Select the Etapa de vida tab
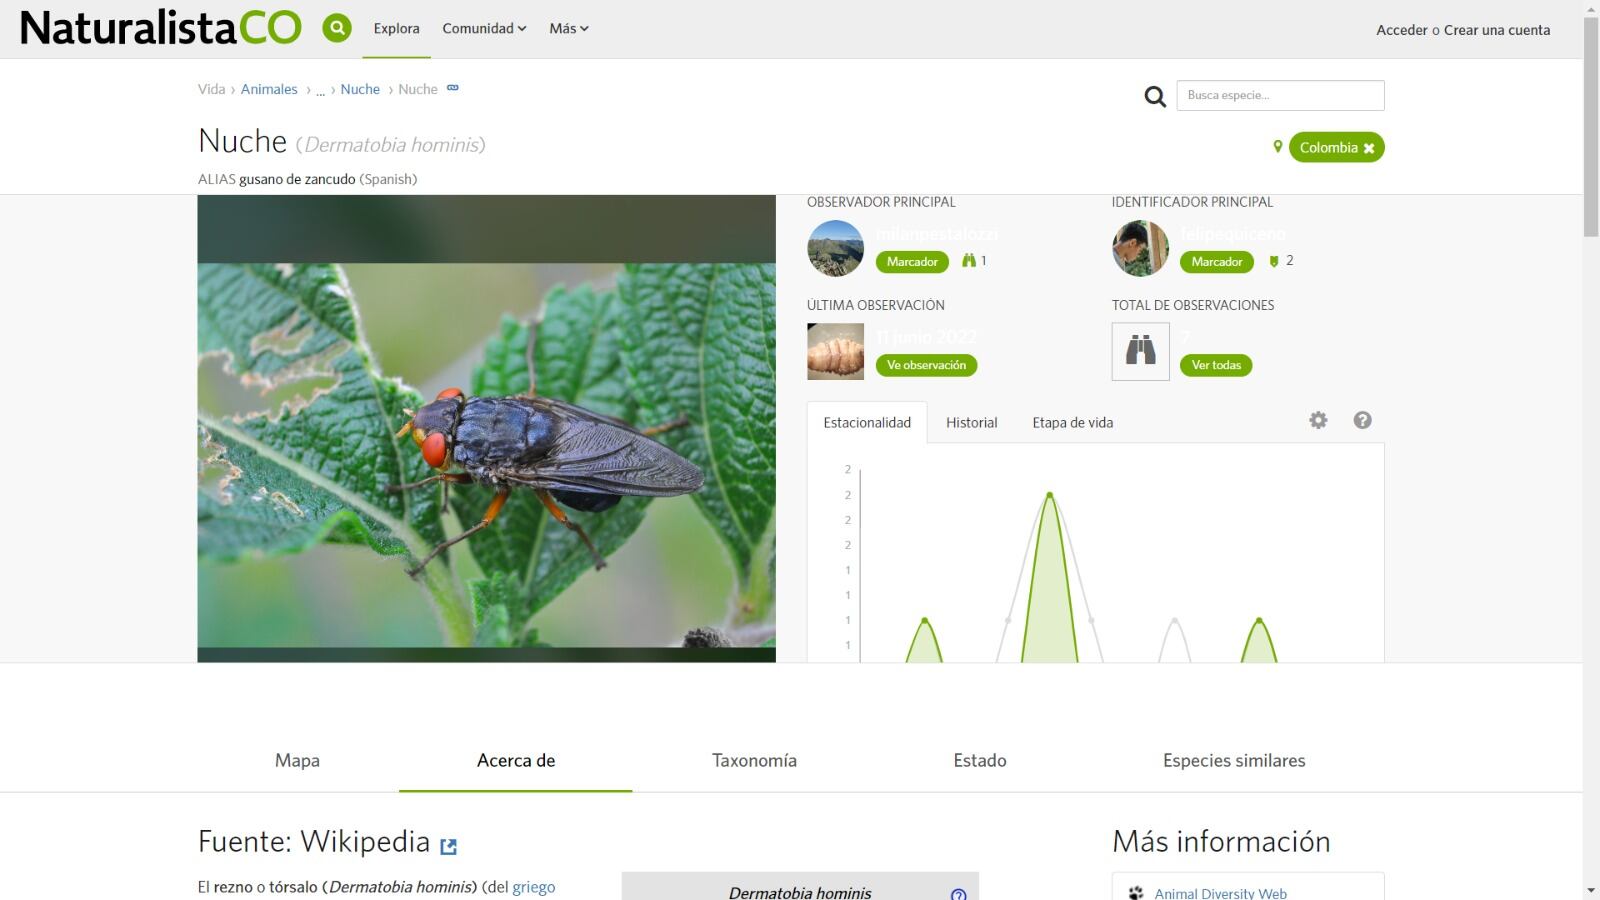The height and width of the screenshot is (900, 1600). tap(1072, 423)
